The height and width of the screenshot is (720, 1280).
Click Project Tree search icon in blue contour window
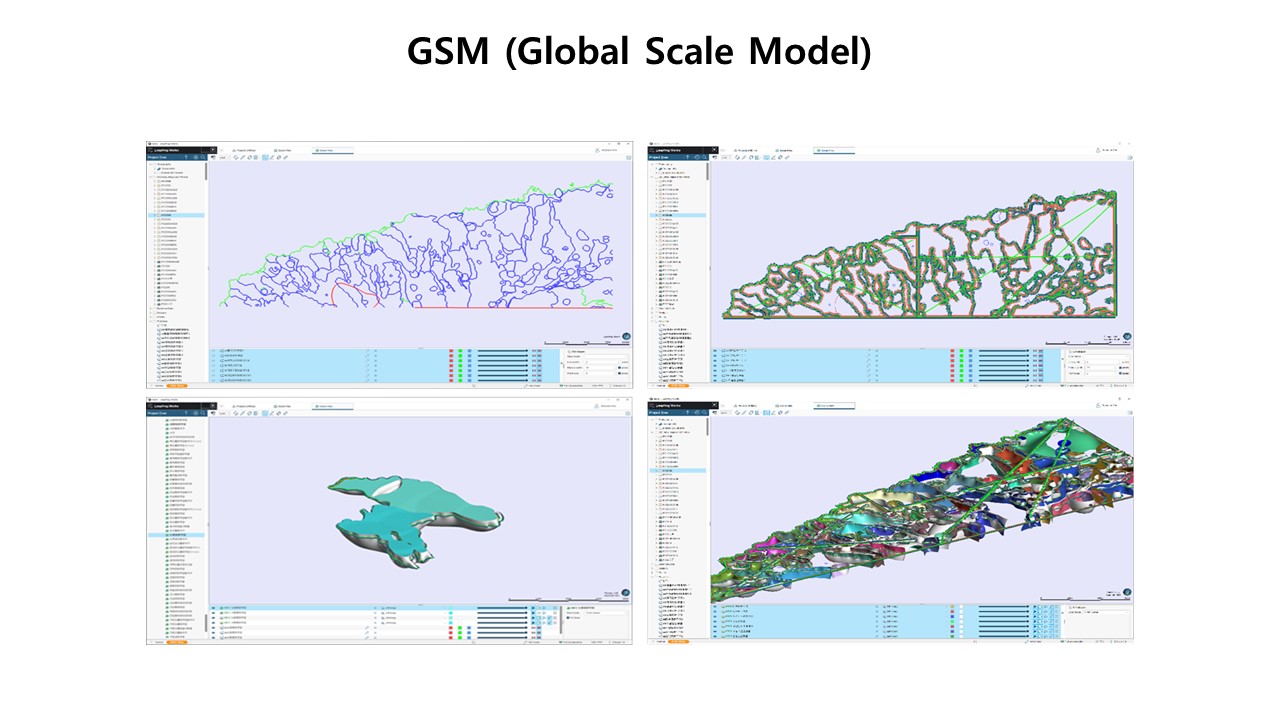pos(203,157)
